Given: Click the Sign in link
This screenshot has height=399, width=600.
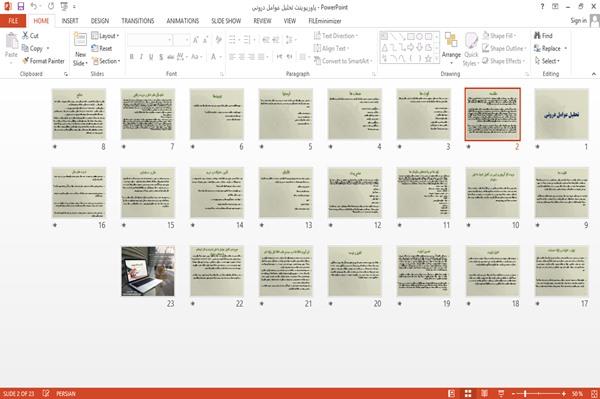Looking at the screenshot, I should coord(578,21).
